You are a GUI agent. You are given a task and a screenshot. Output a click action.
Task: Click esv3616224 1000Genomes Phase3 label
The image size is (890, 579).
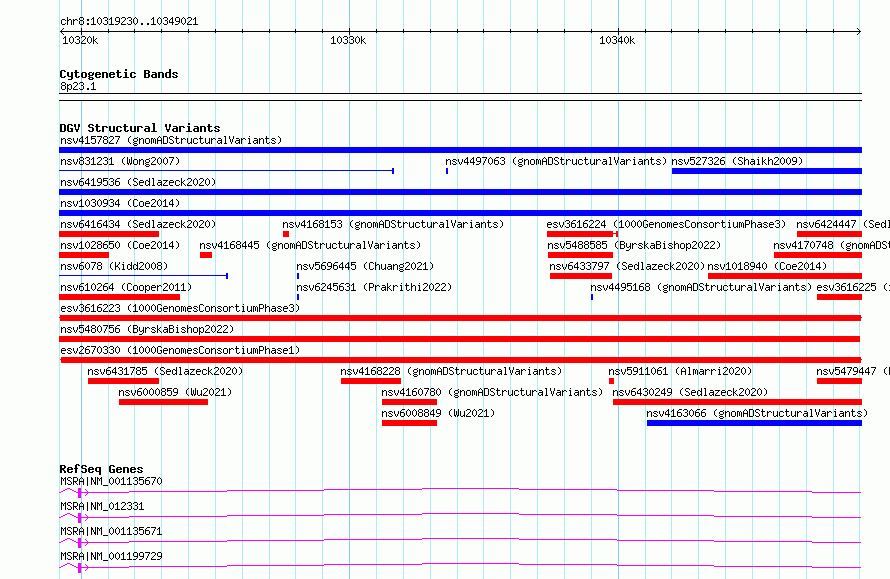[666, 224]
